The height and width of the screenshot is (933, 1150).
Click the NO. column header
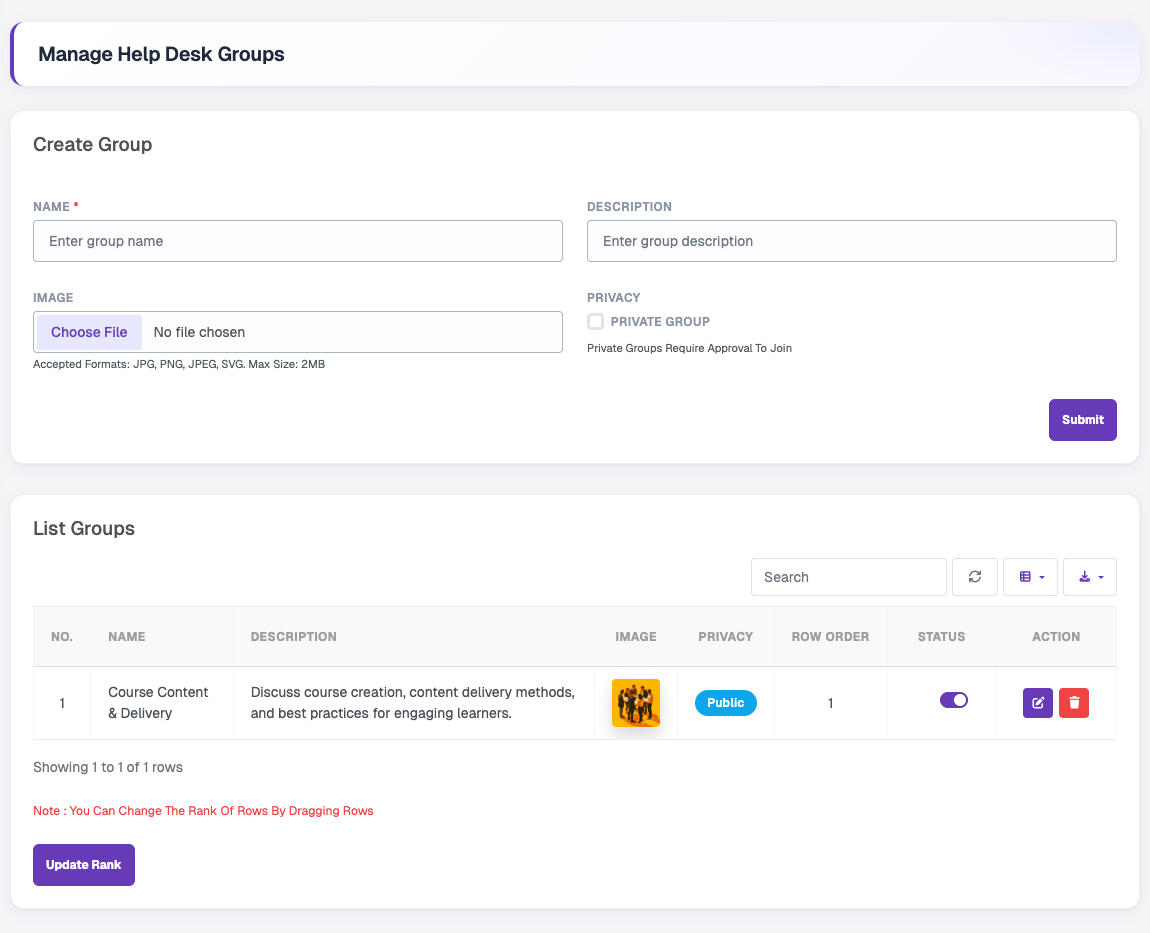point(62,637)
